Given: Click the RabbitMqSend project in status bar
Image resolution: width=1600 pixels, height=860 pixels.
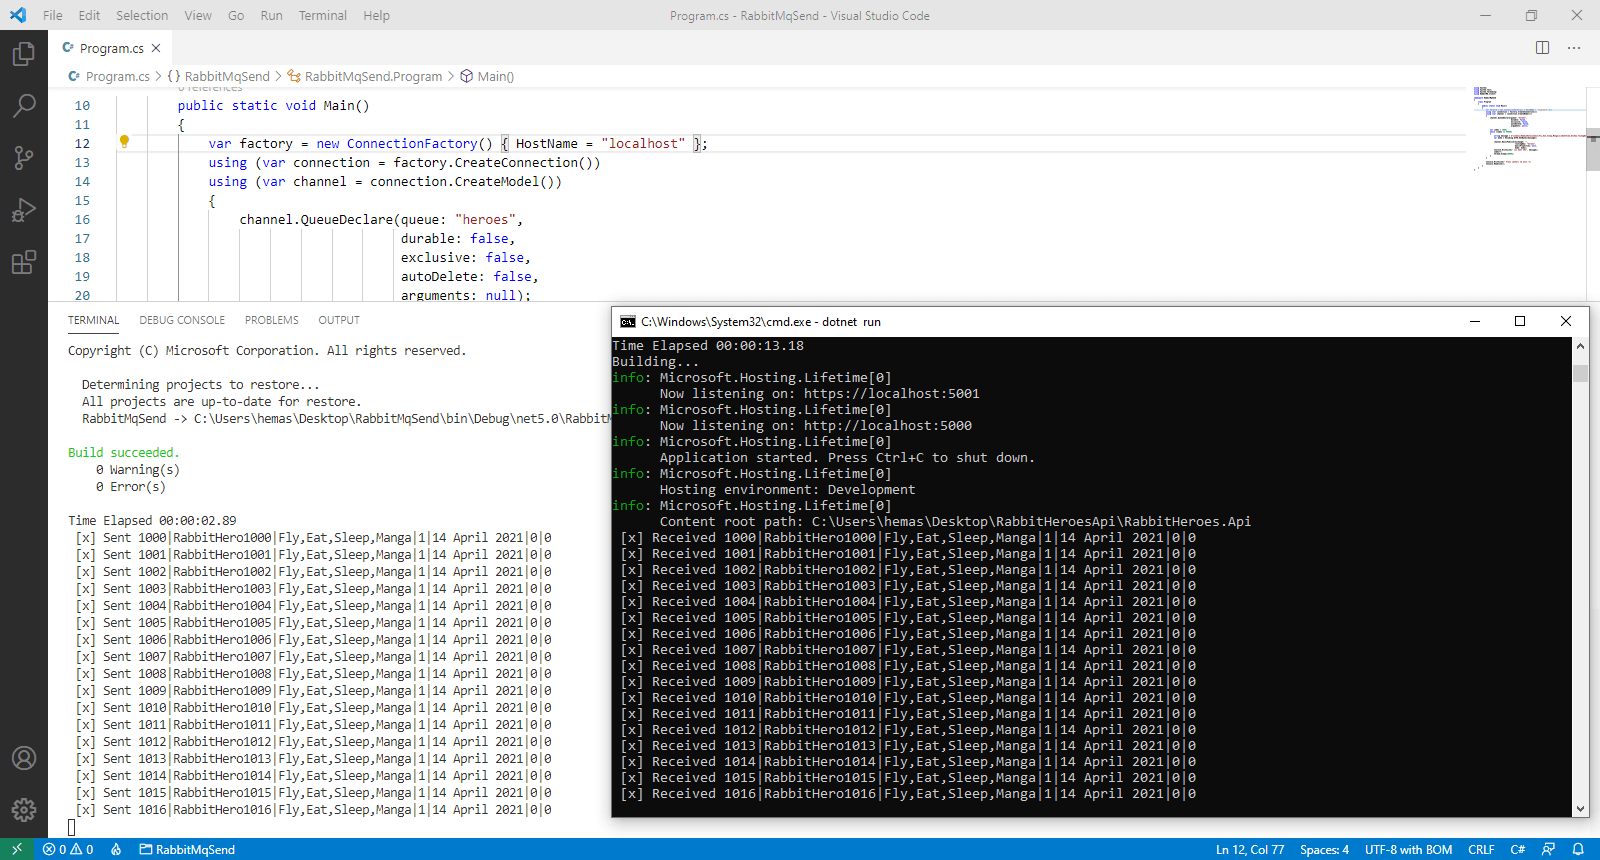Looking at the screenshot, I should [x=187, y=849].
